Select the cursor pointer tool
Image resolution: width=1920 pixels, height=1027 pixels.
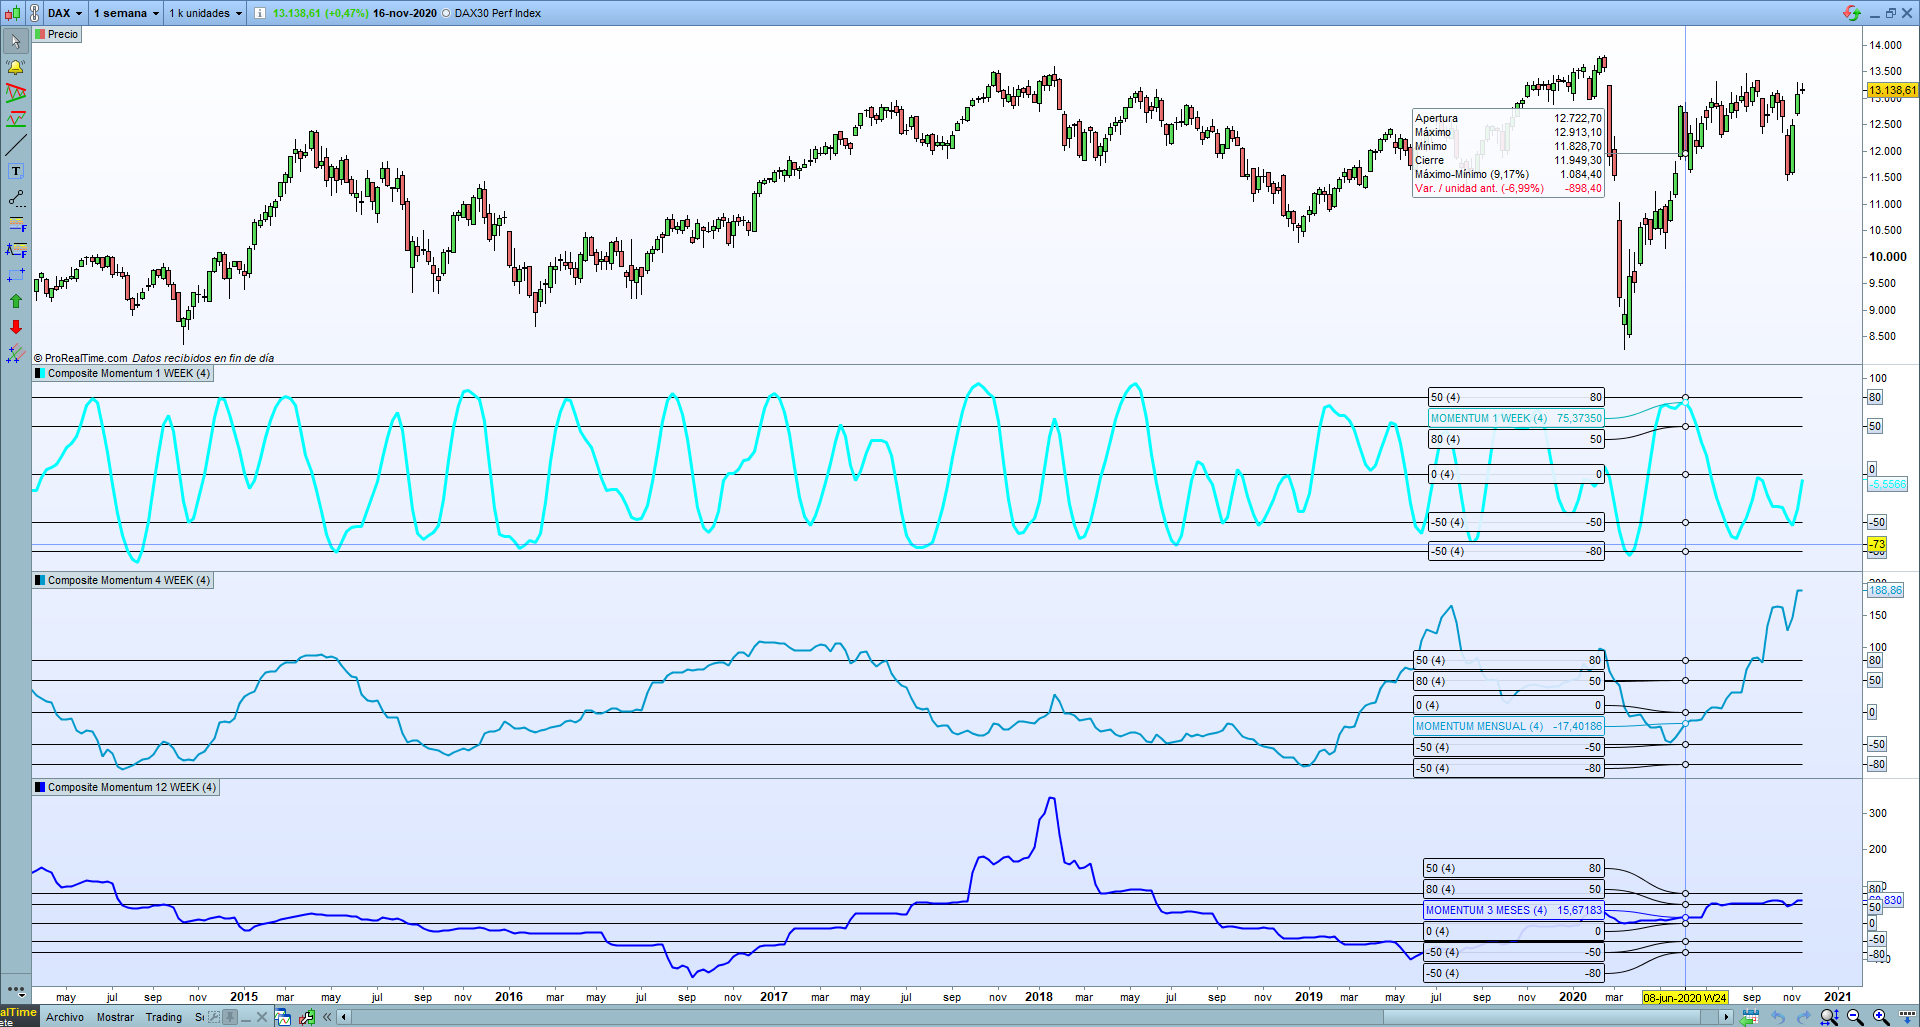(x=16, y=41)
